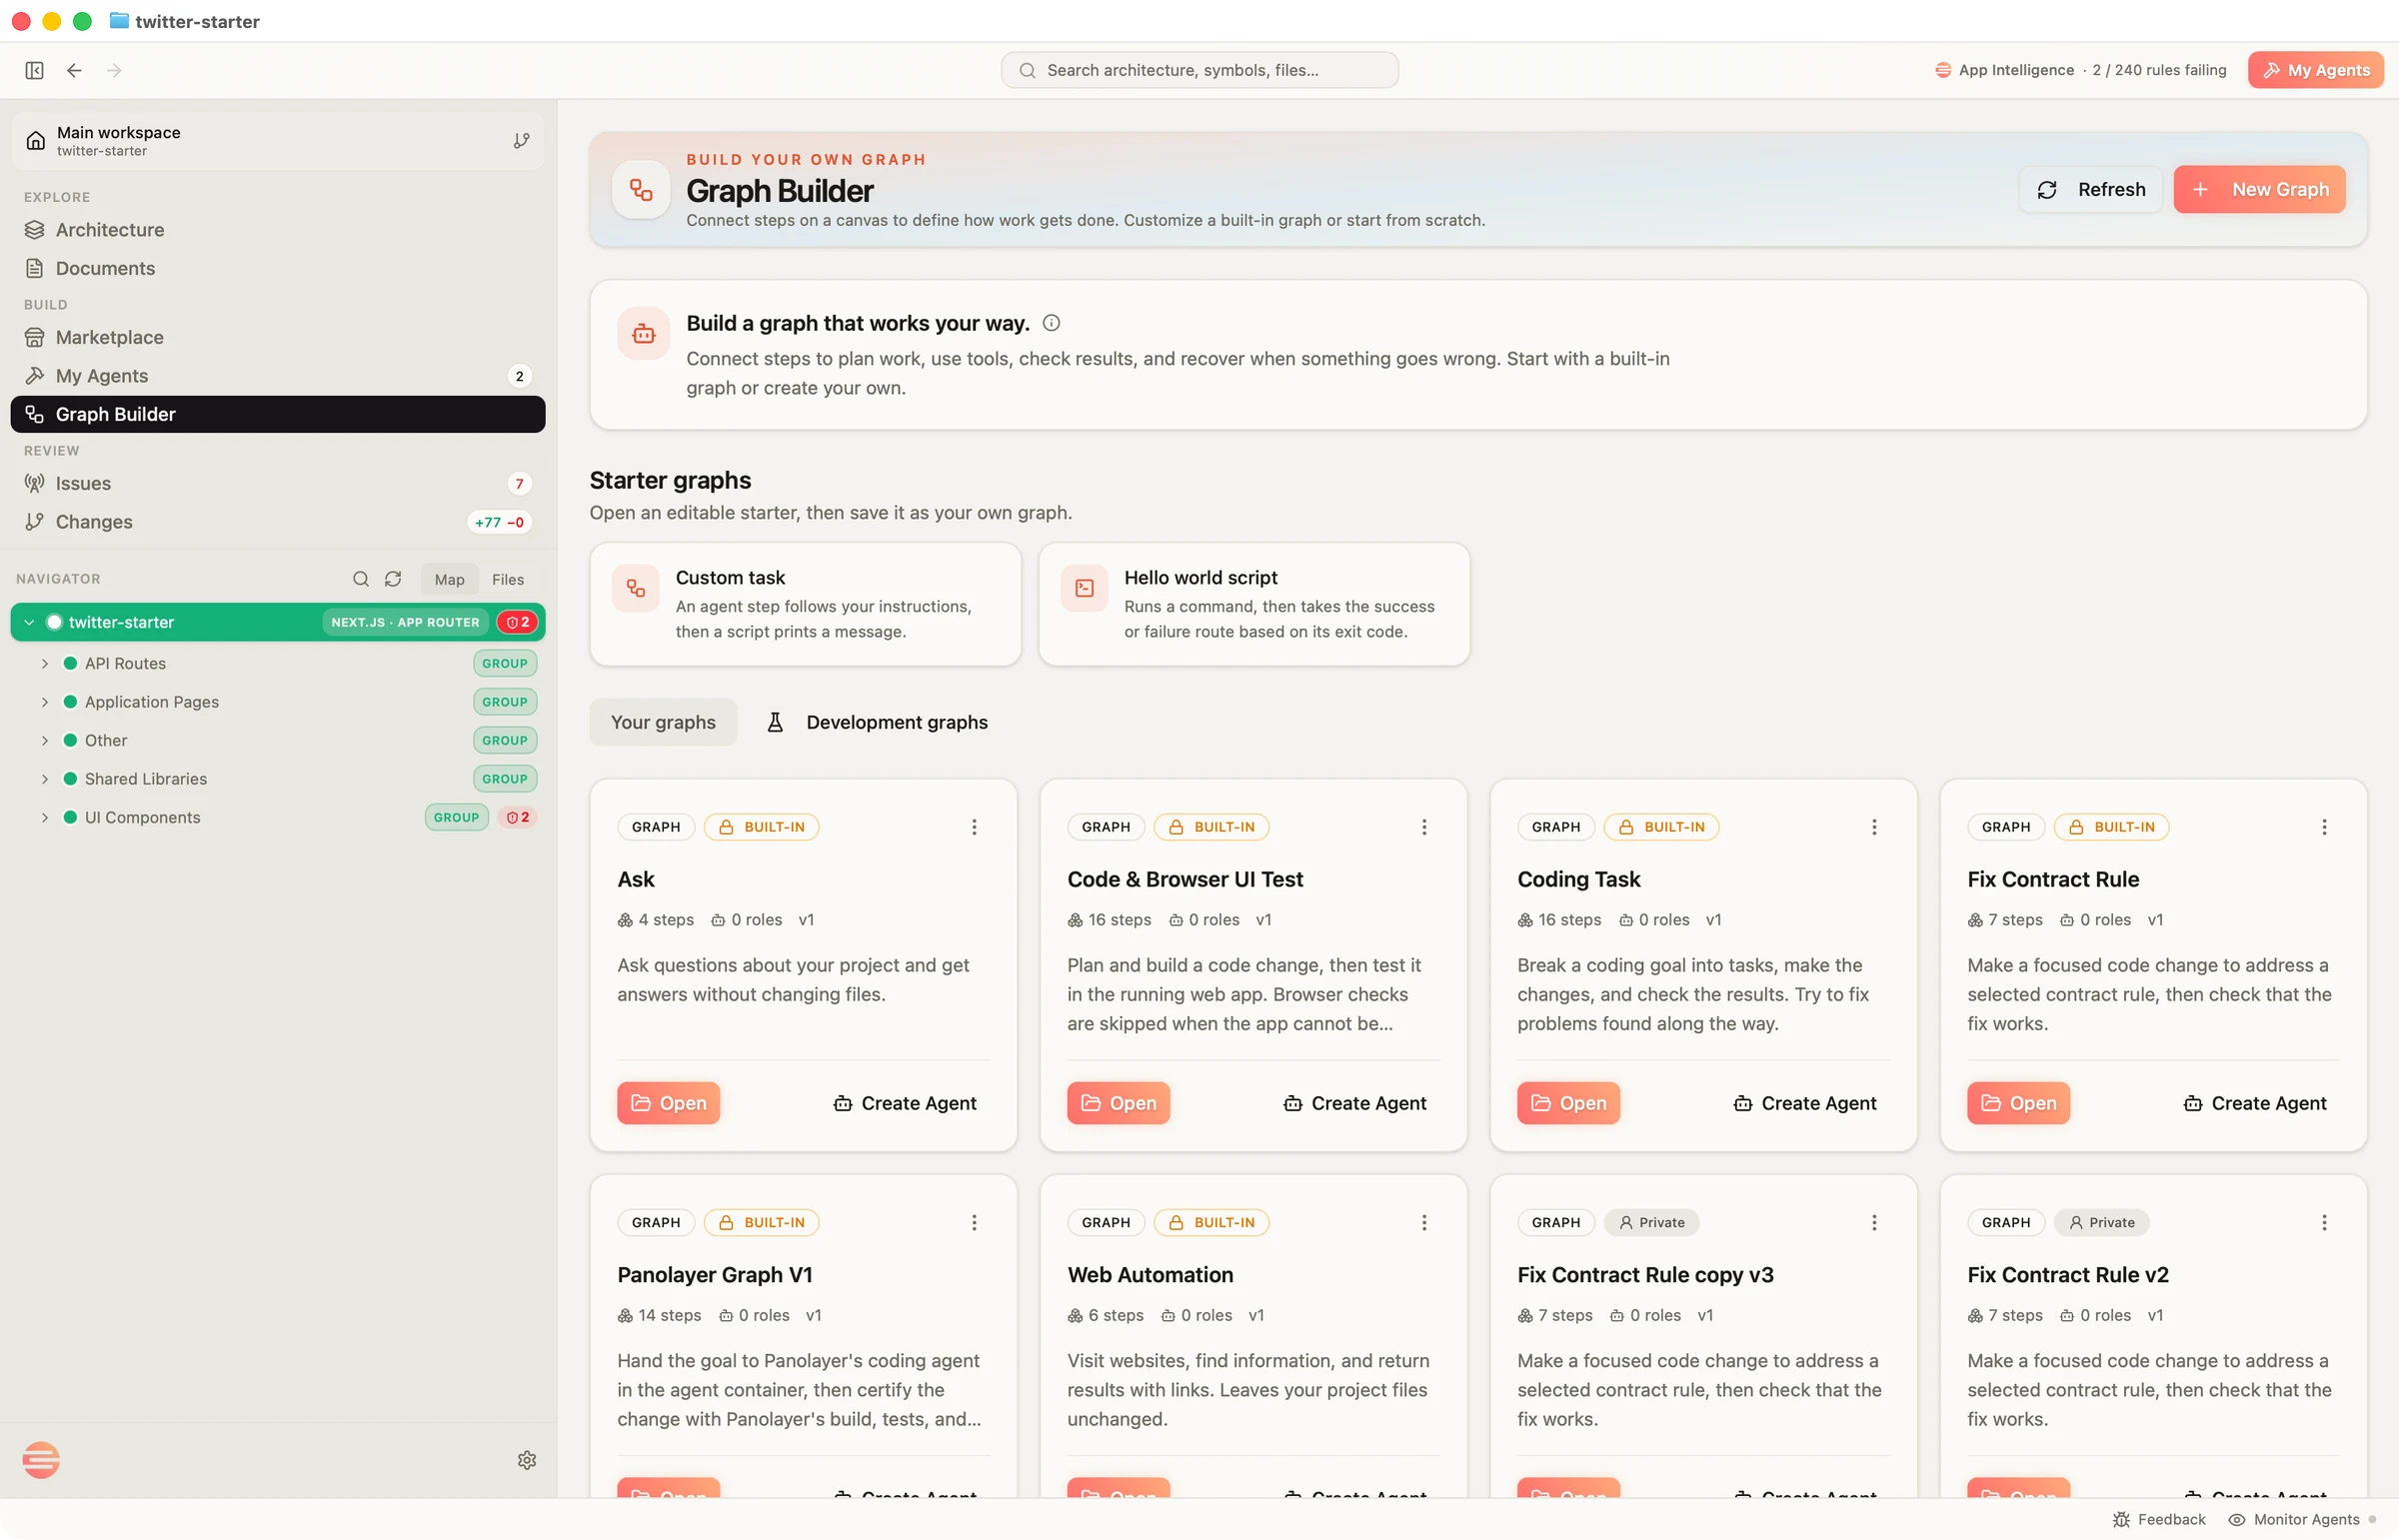The image size is (2399, 1540).
Task: Open Issues in the Review section
Action: [x=278, y=483]
